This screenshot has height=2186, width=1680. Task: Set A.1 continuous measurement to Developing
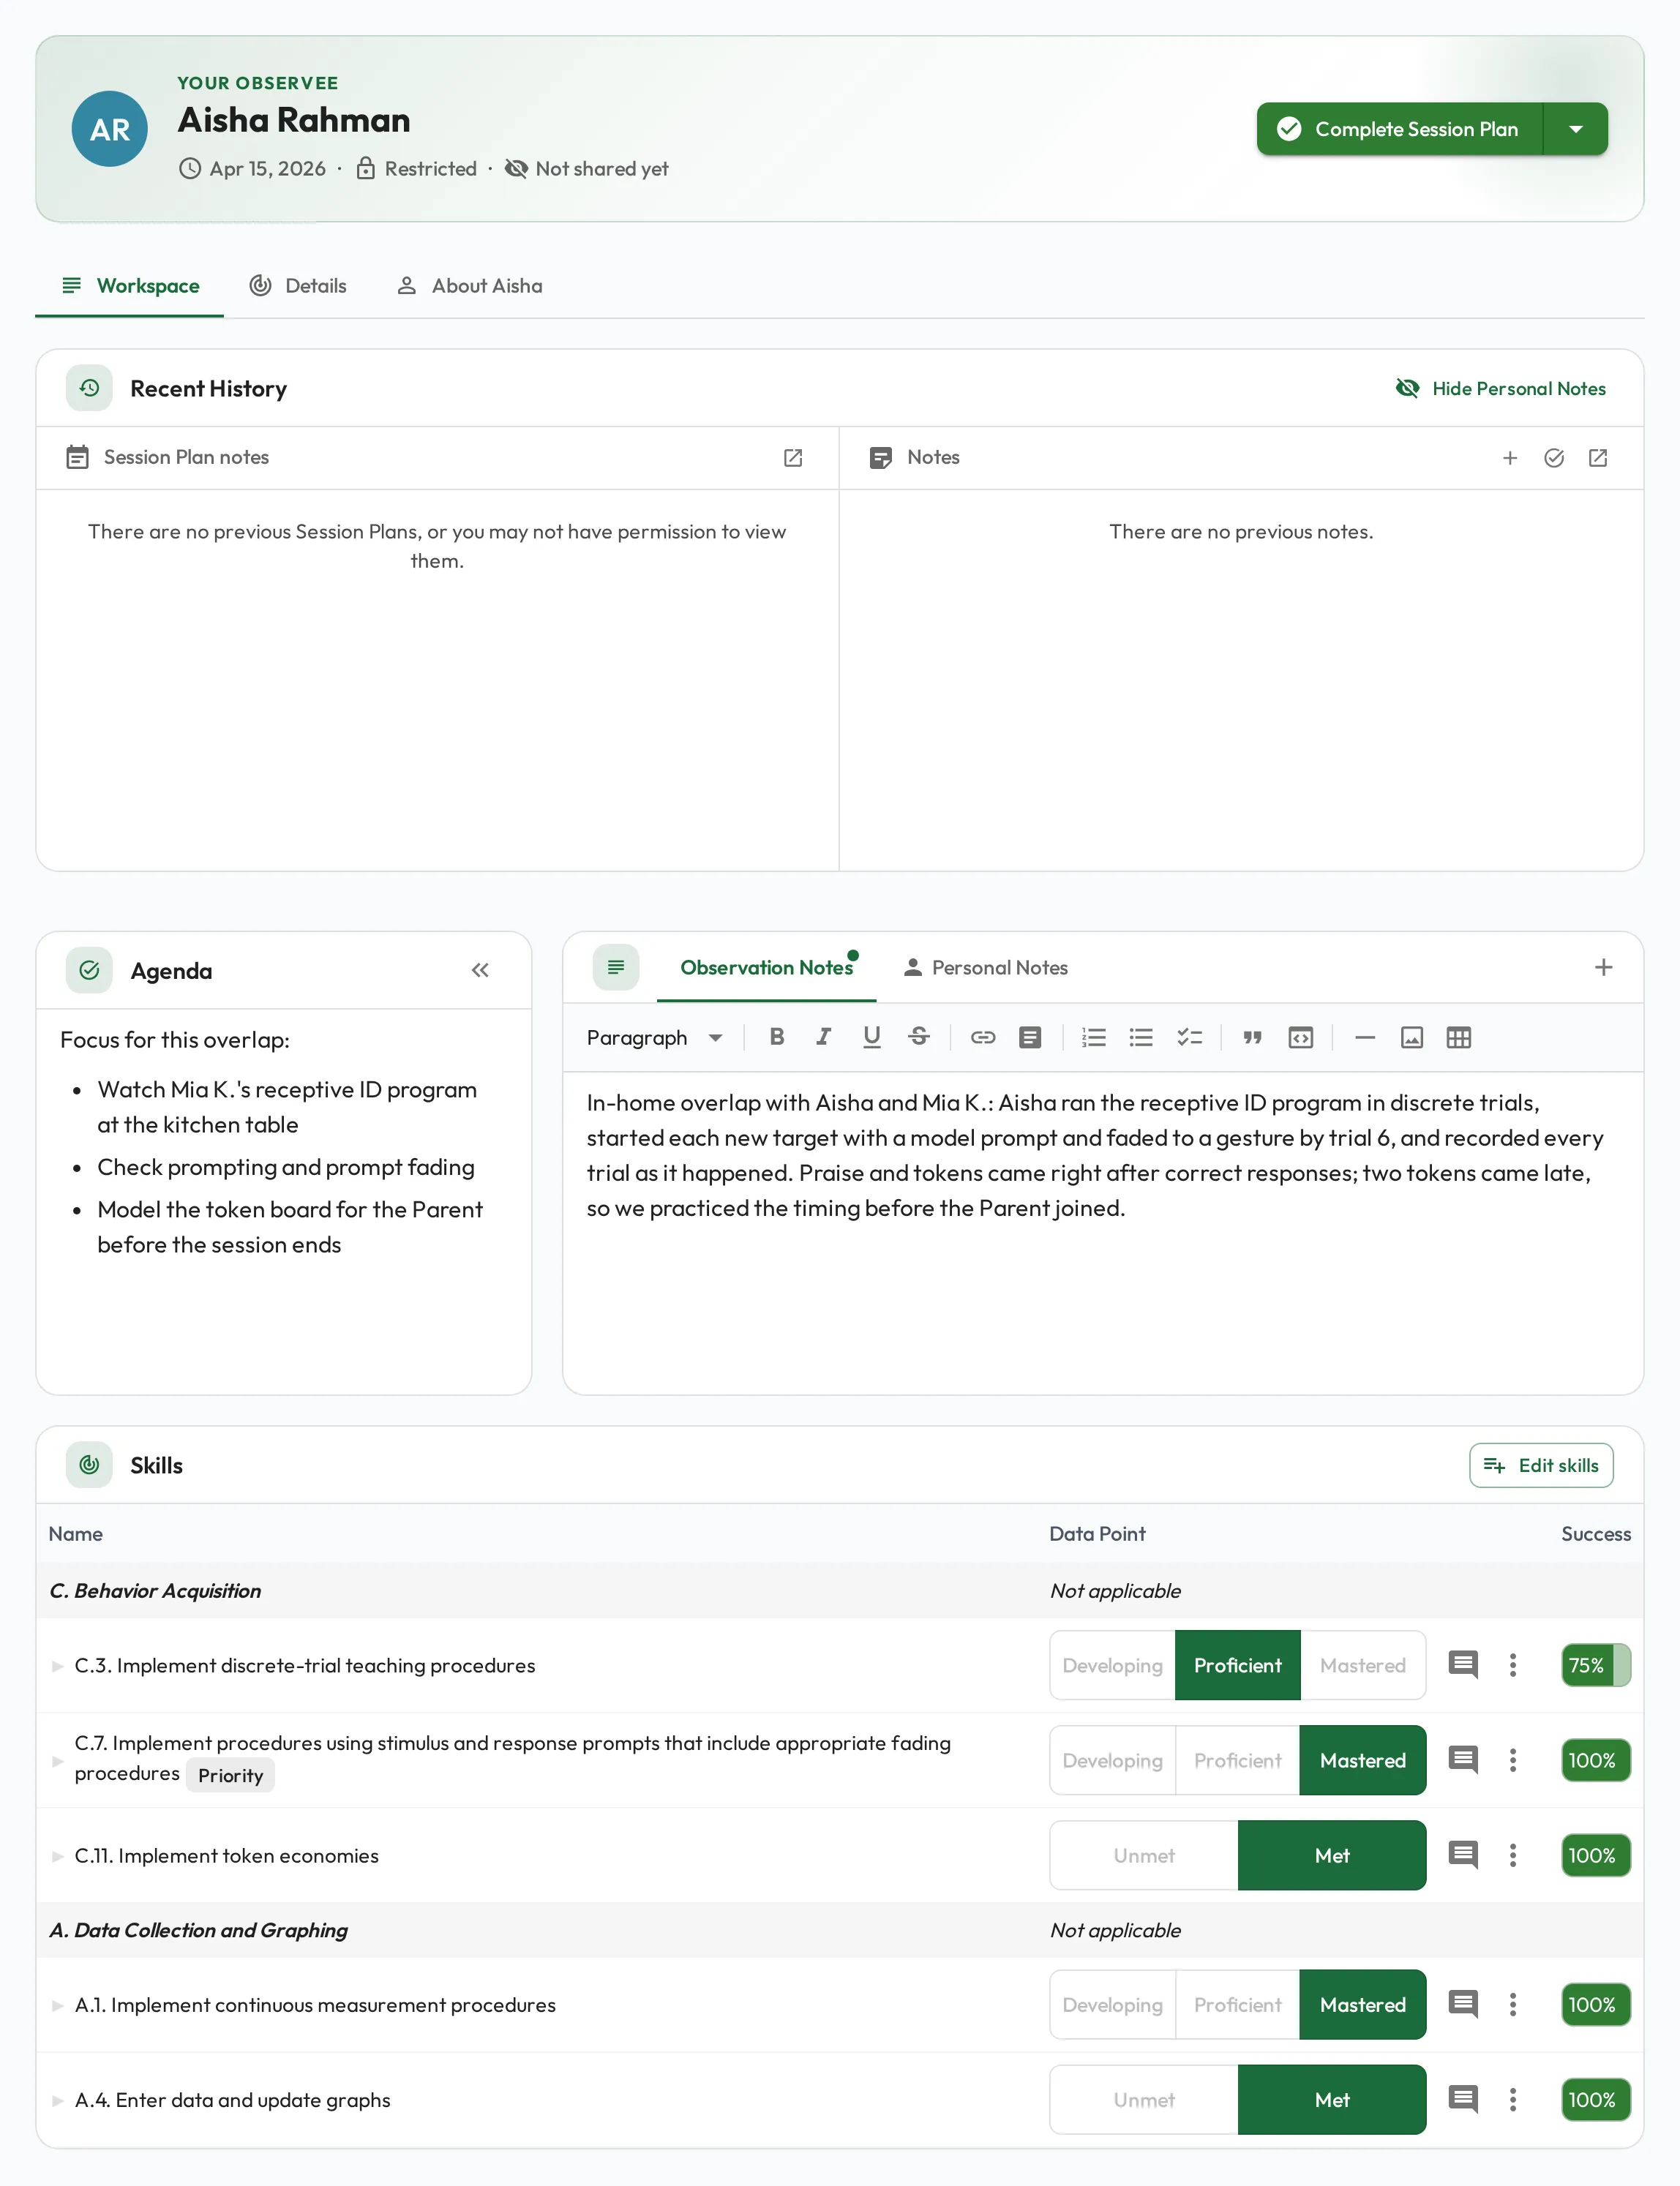[1113, 2004]
